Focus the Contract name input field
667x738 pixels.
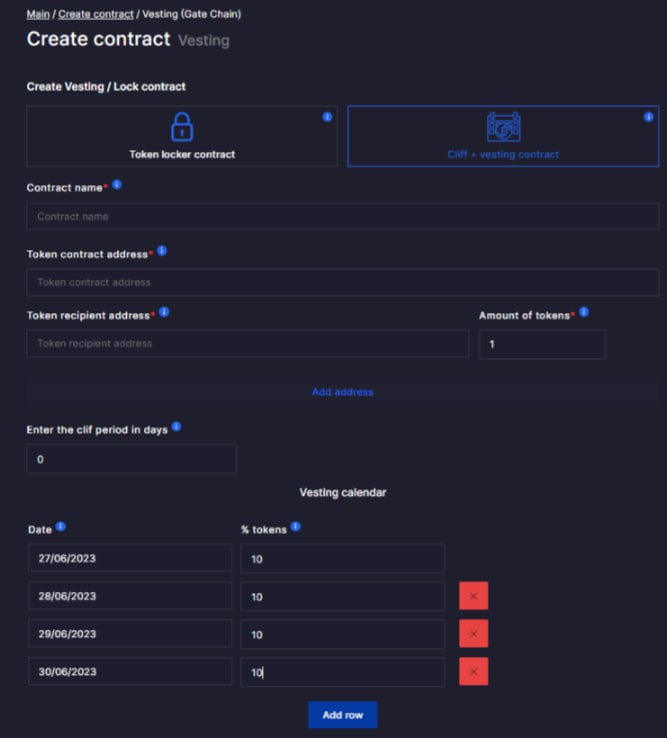(x=343, y=217)
